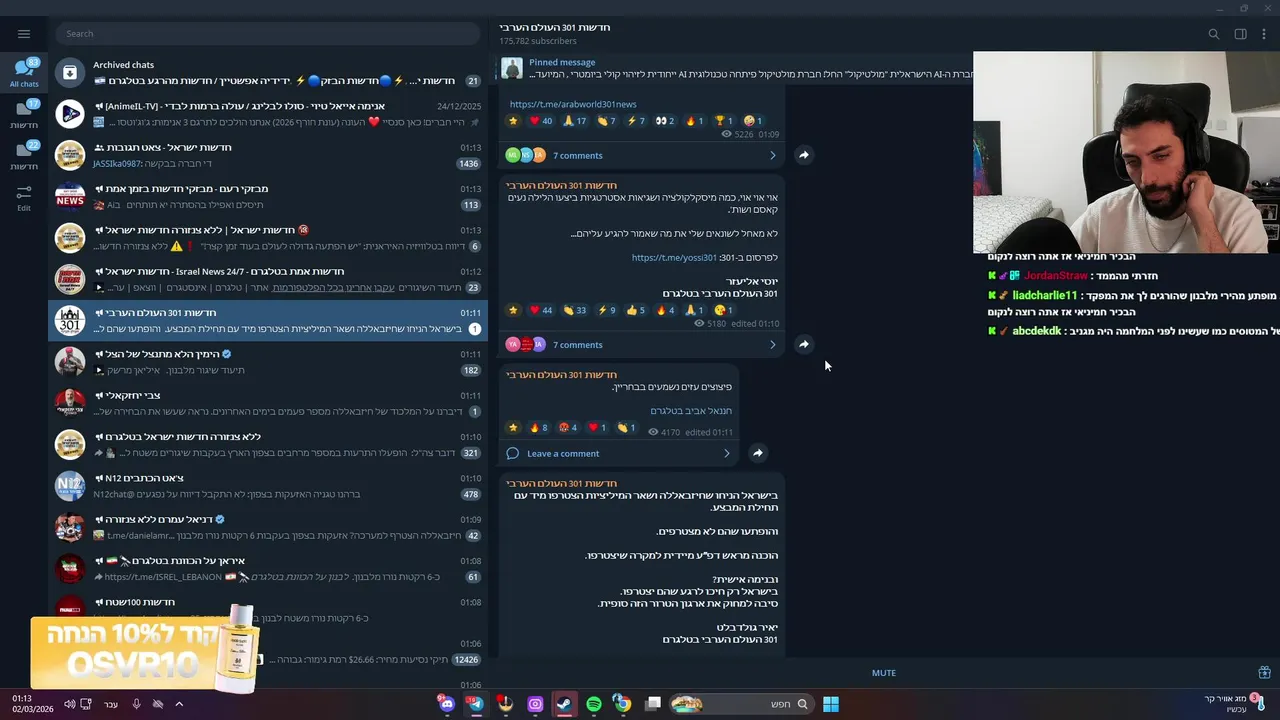Viewport: 1280px width, 720px height.
Task: Open the chat with unread badge 113
Action: point(268,196)
